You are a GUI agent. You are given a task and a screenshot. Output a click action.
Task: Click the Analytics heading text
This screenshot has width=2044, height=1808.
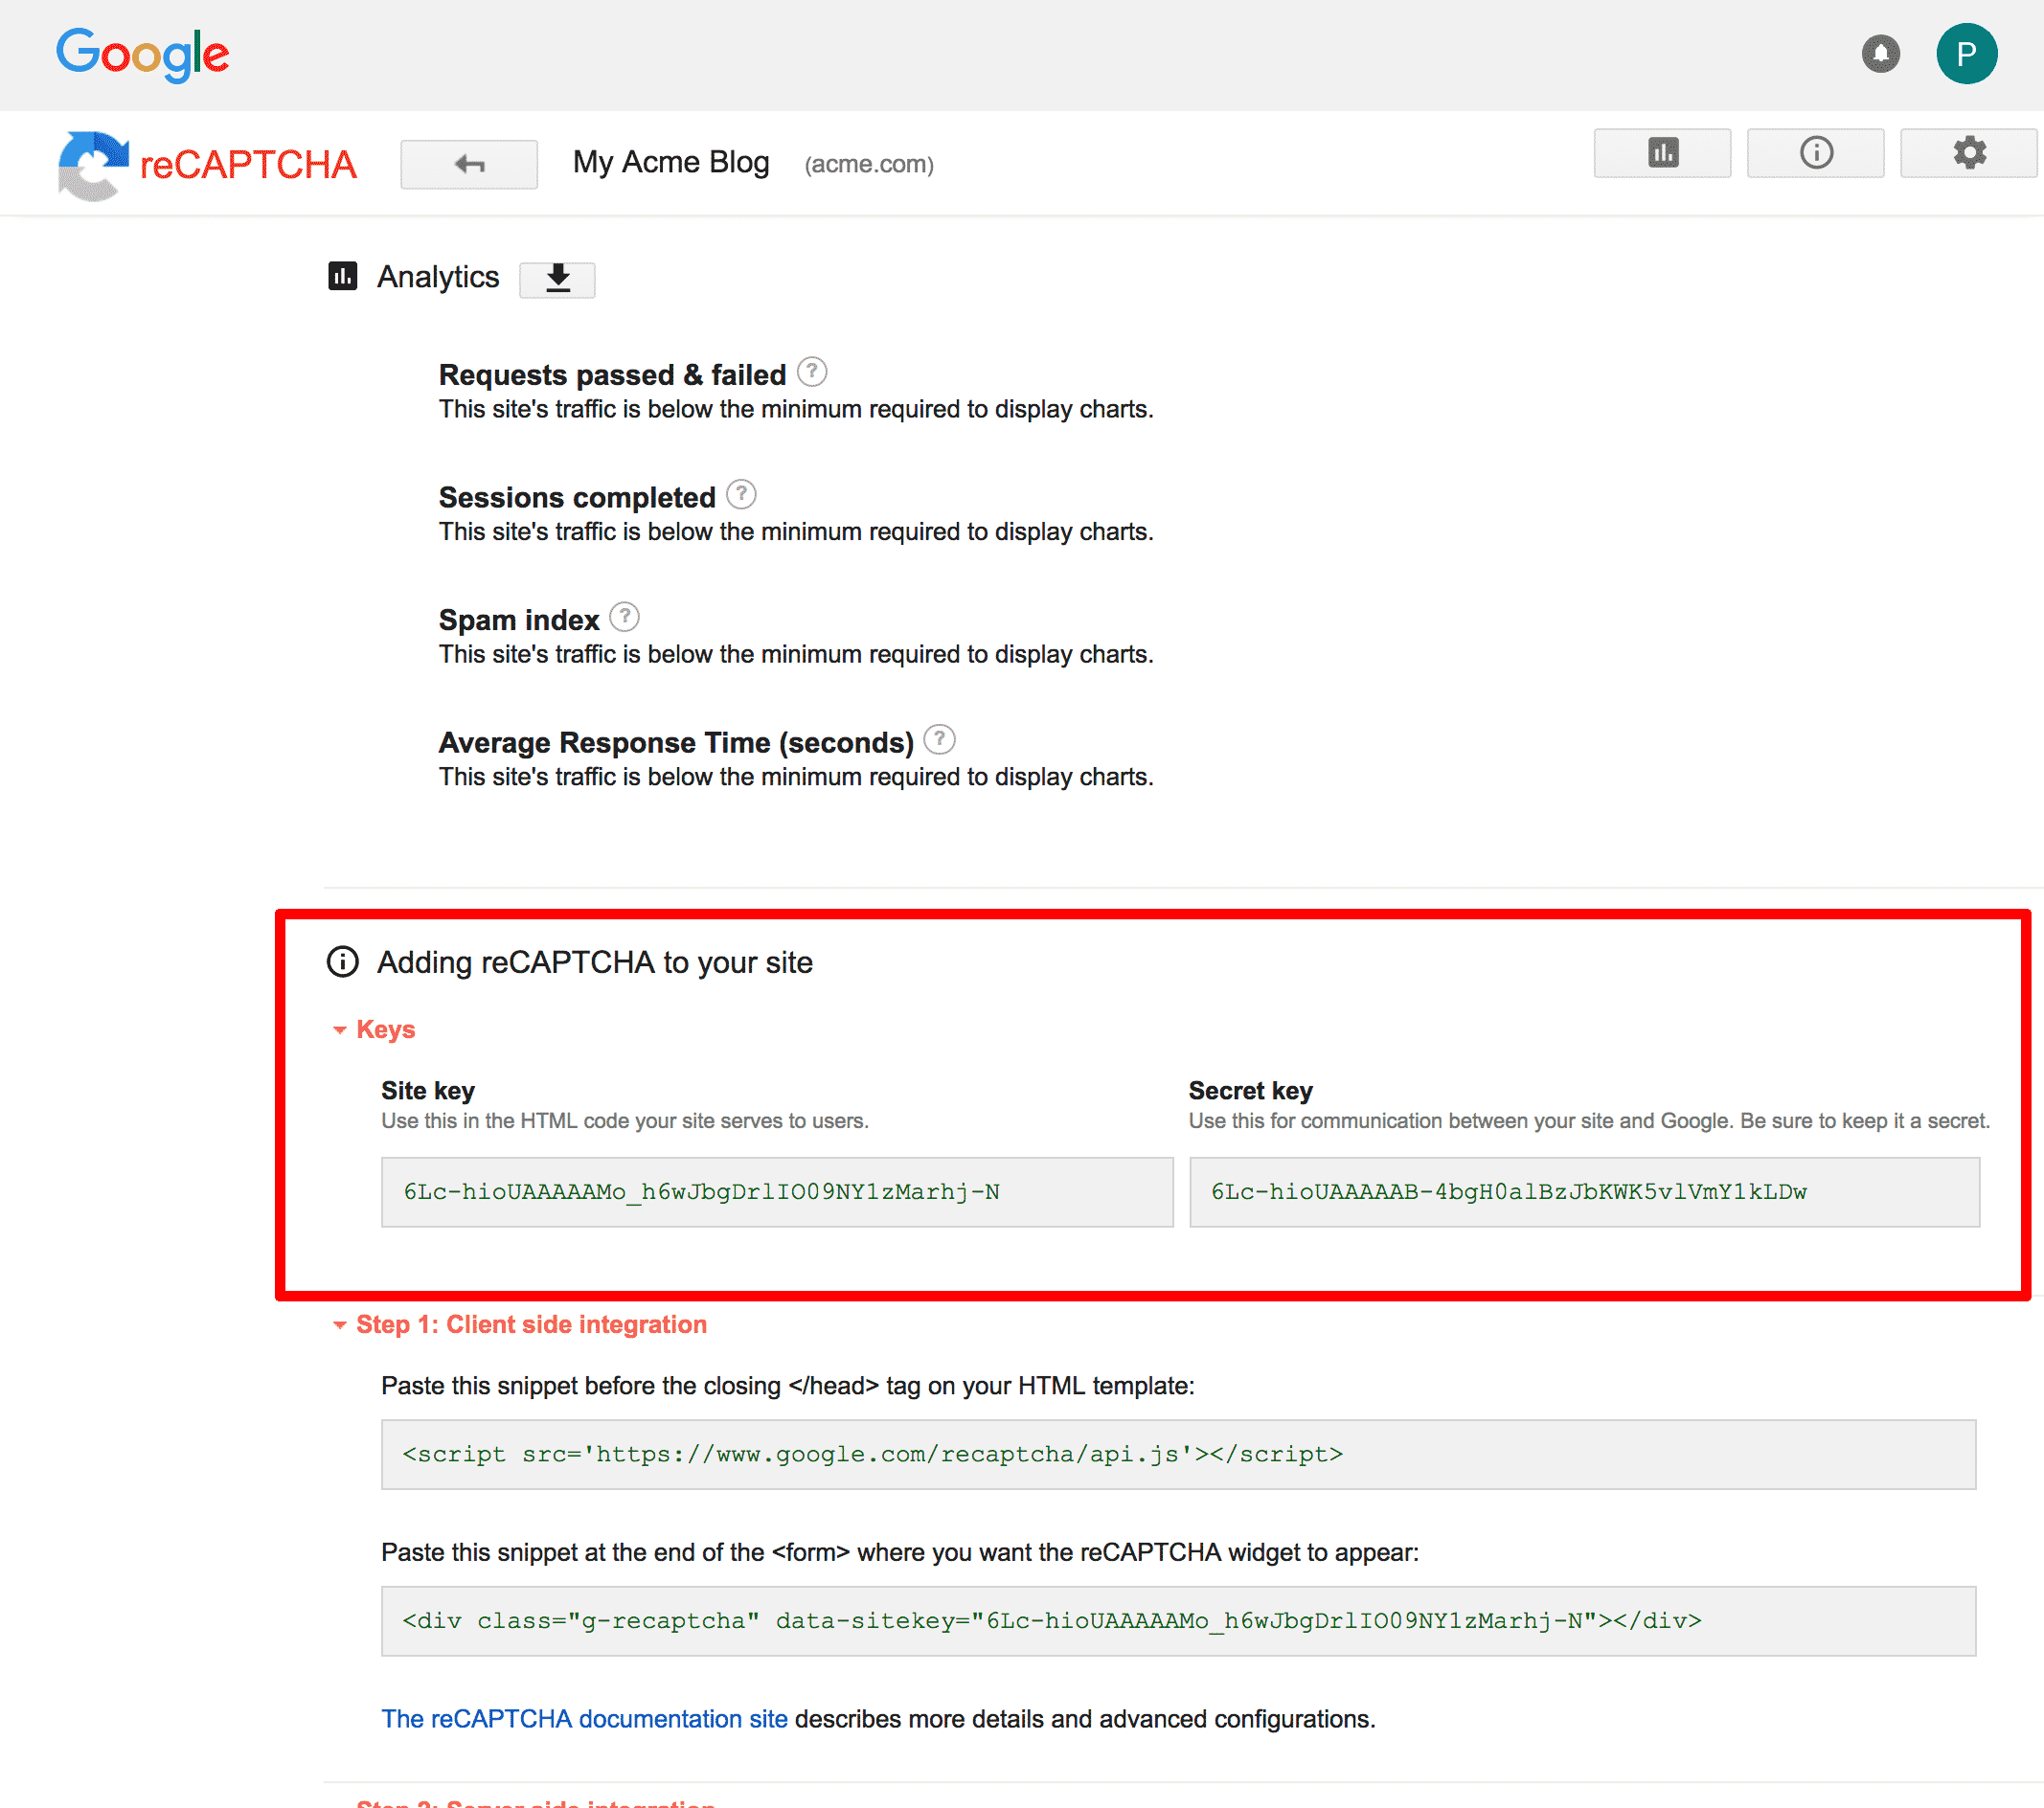point(438,277)
